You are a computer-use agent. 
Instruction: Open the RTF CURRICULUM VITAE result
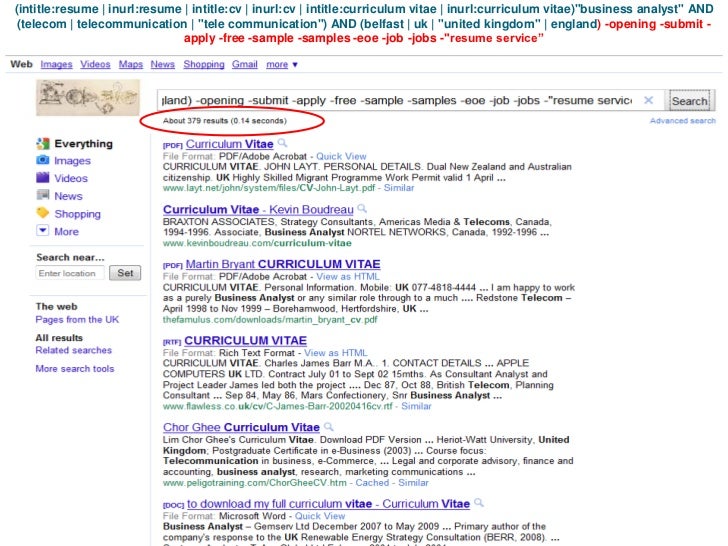245,341
